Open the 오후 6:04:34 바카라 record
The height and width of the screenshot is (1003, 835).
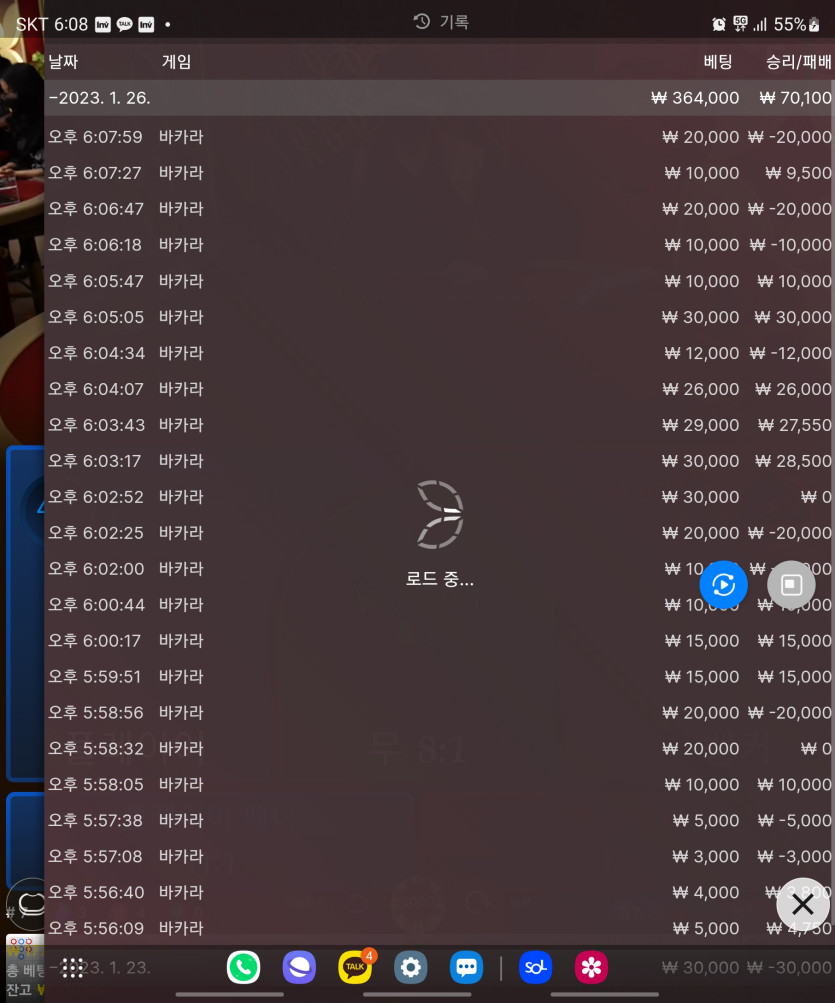tap(439, 352)
